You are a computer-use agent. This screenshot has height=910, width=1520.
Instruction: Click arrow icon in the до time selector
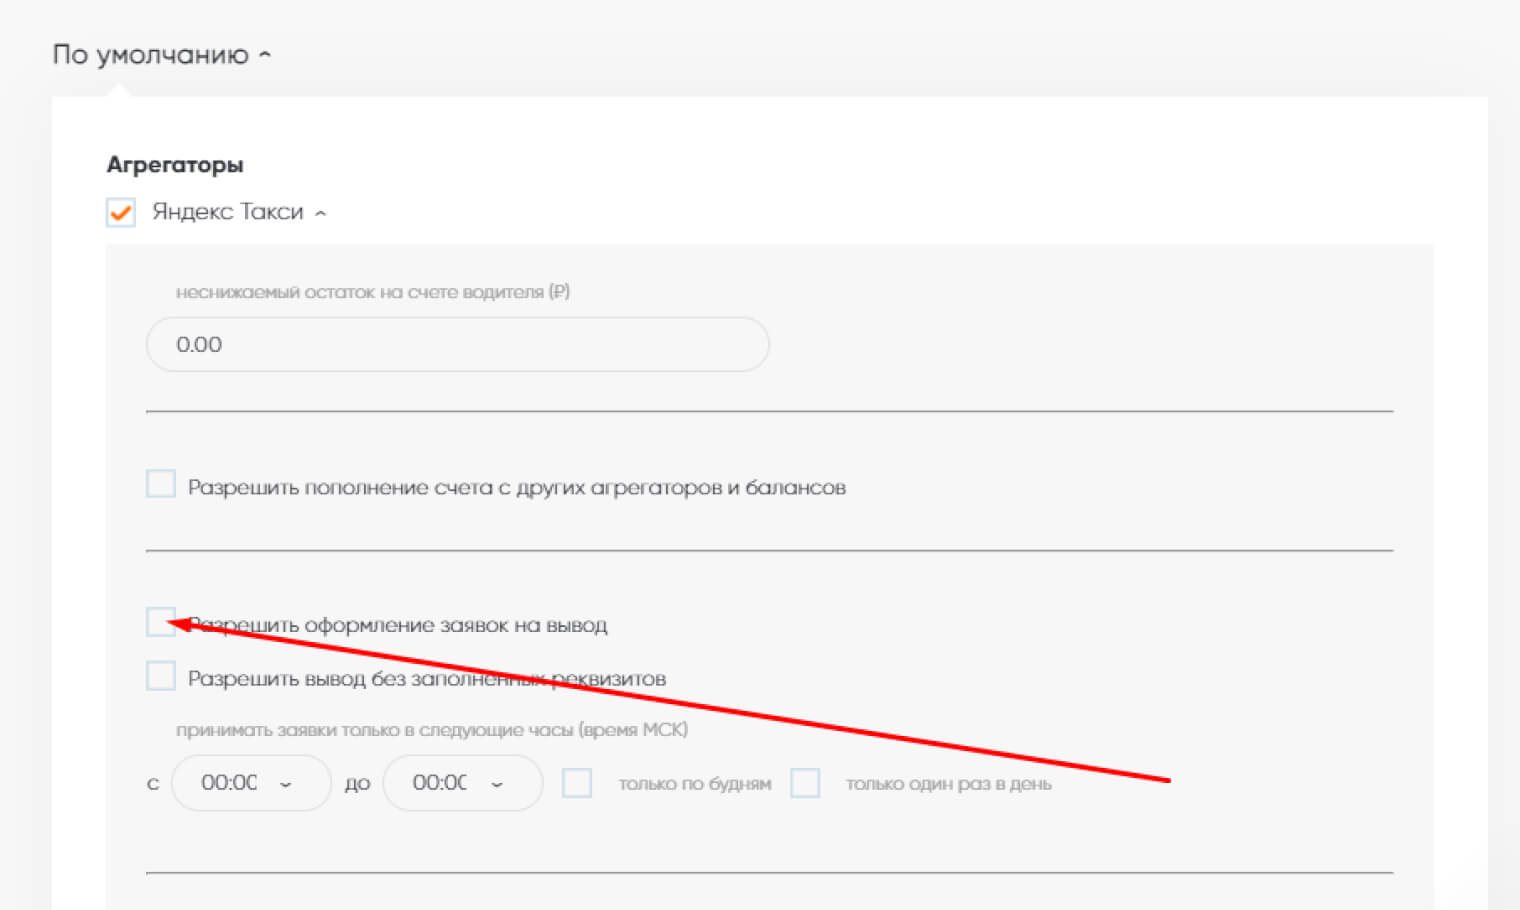[497, 784]
